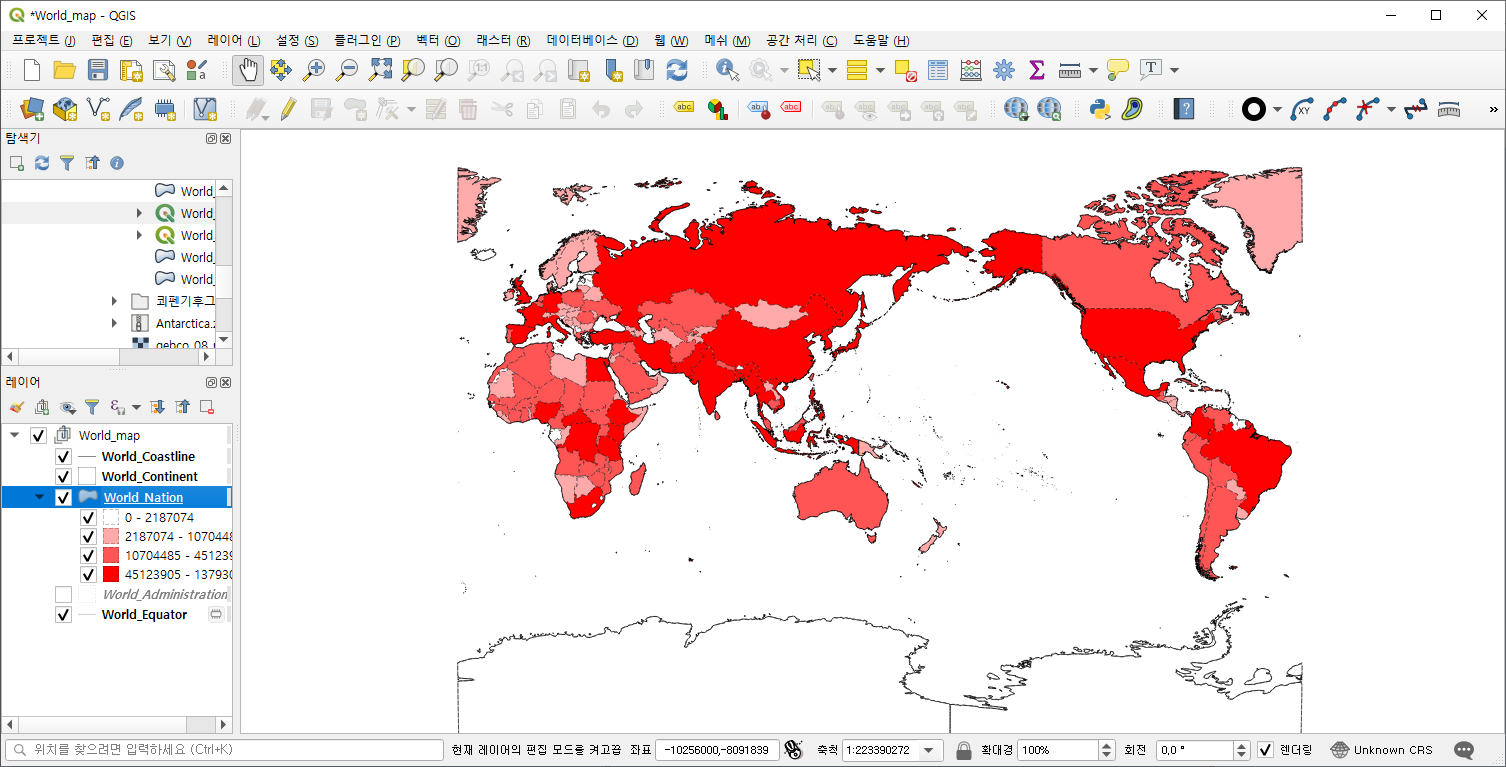Screen dimensions: 1506x767
Task: Click the New Project icon
Action: 32,70
